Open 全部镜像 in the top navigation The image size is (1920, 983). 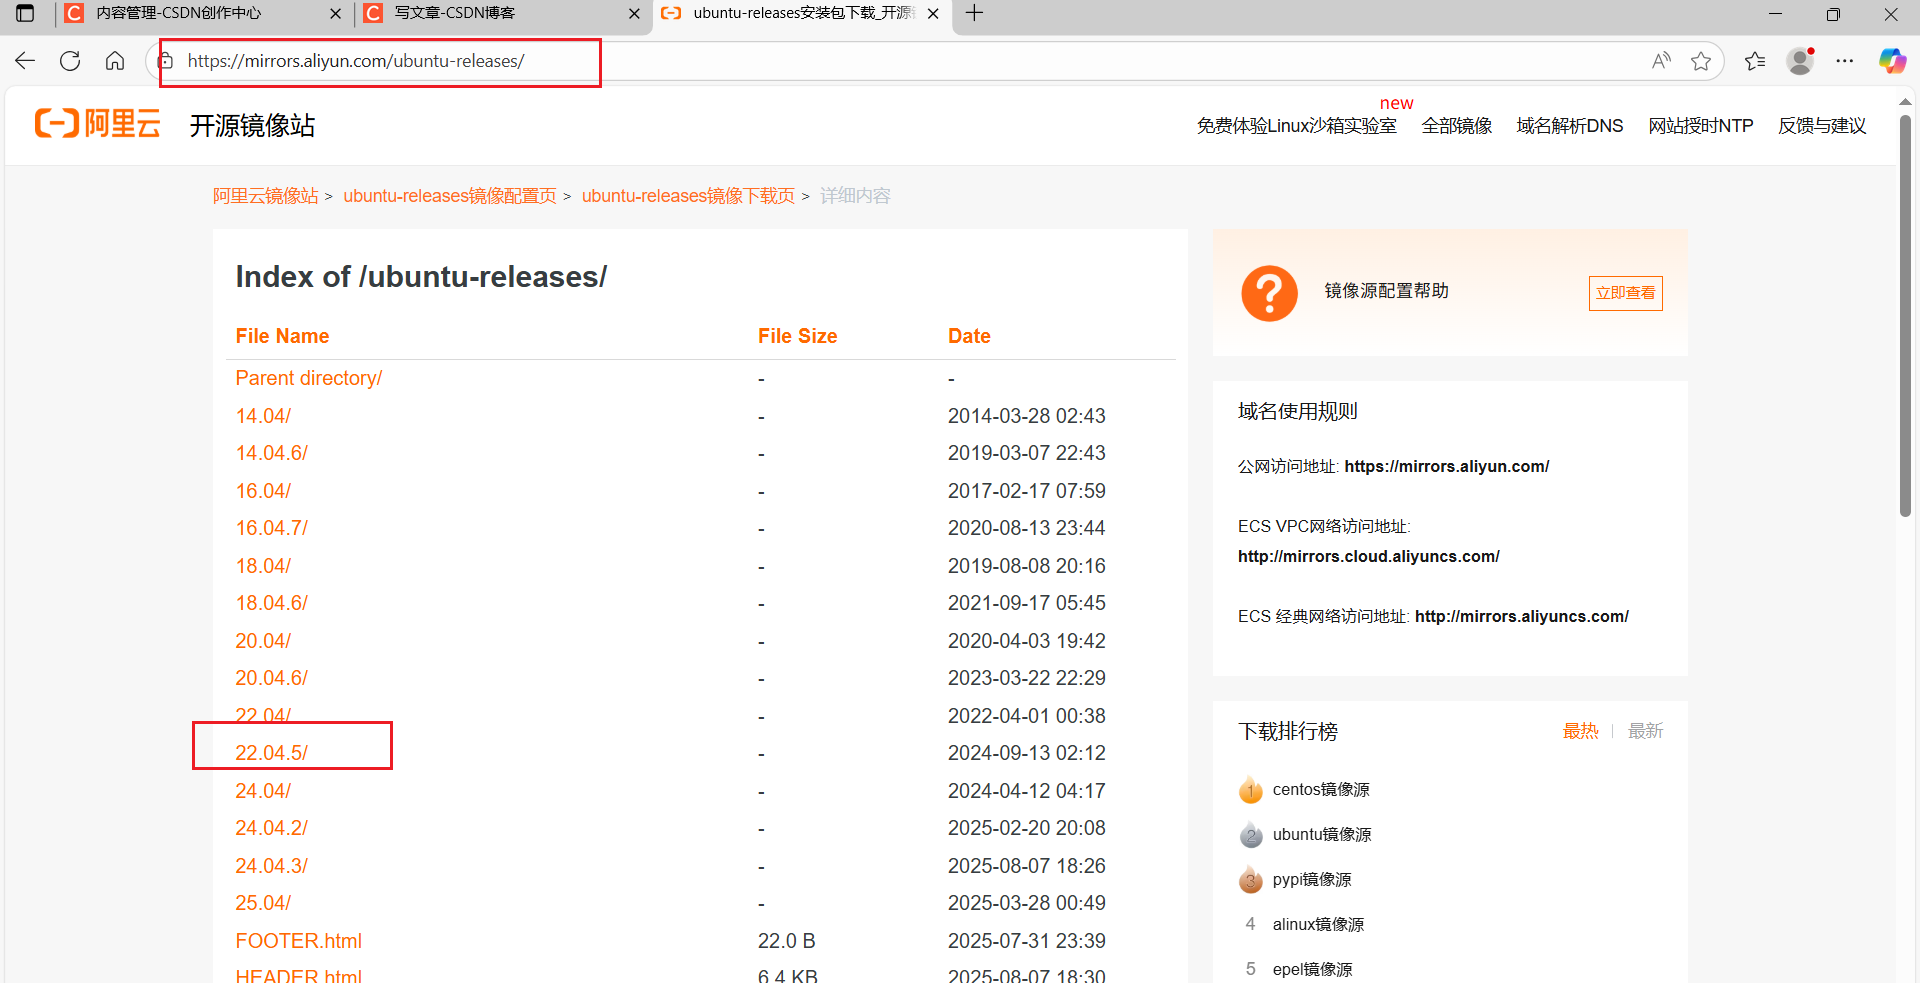pyautogui.click(x=1457, y=126)
